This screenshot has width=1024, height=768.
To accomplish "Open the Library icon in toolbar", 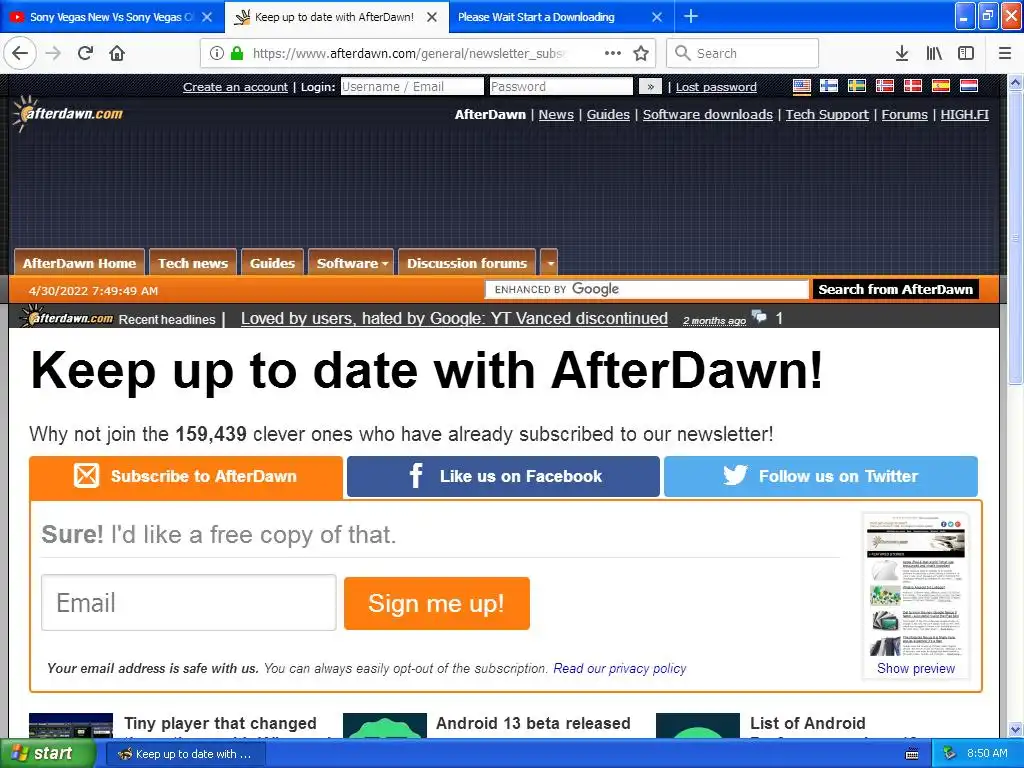I will pos(935,54).
